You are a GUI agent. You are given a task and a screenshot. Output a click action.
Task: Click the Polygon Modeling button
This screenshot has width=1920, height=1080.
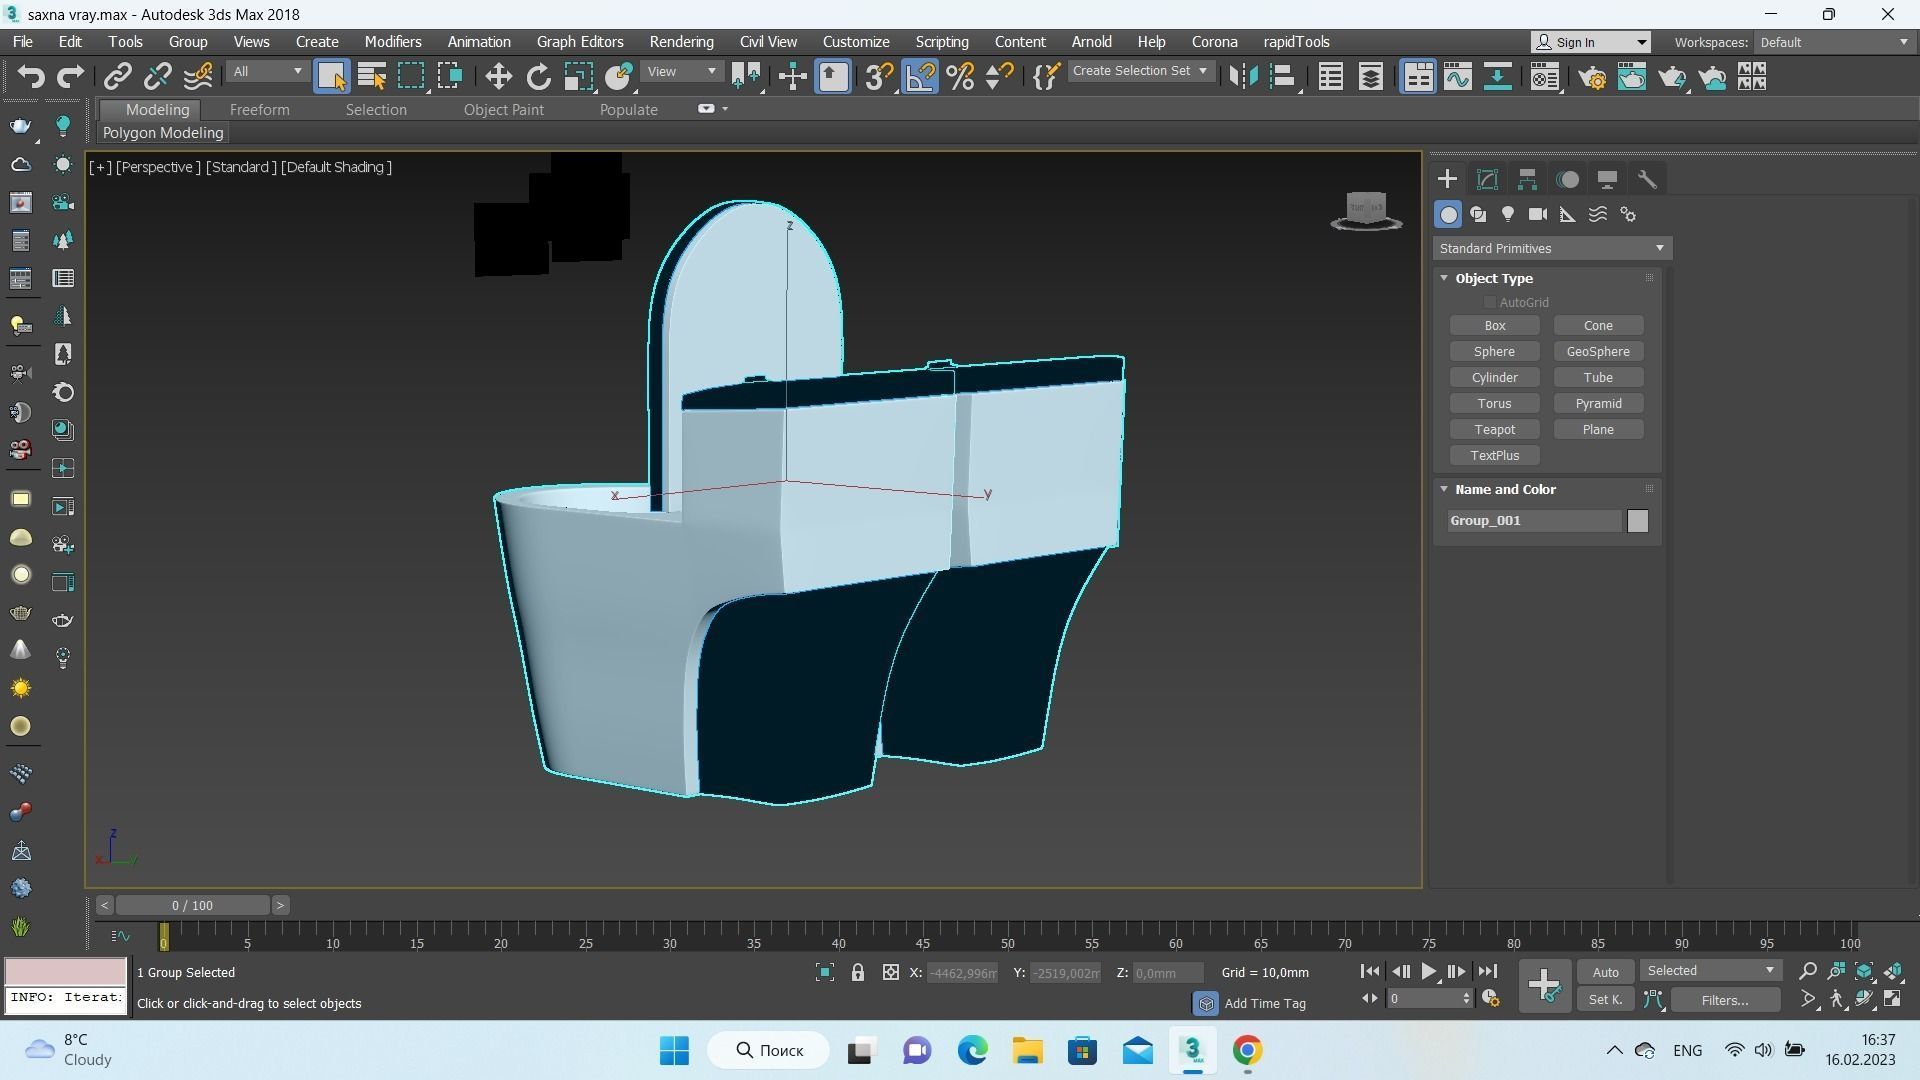coord(163,133)
